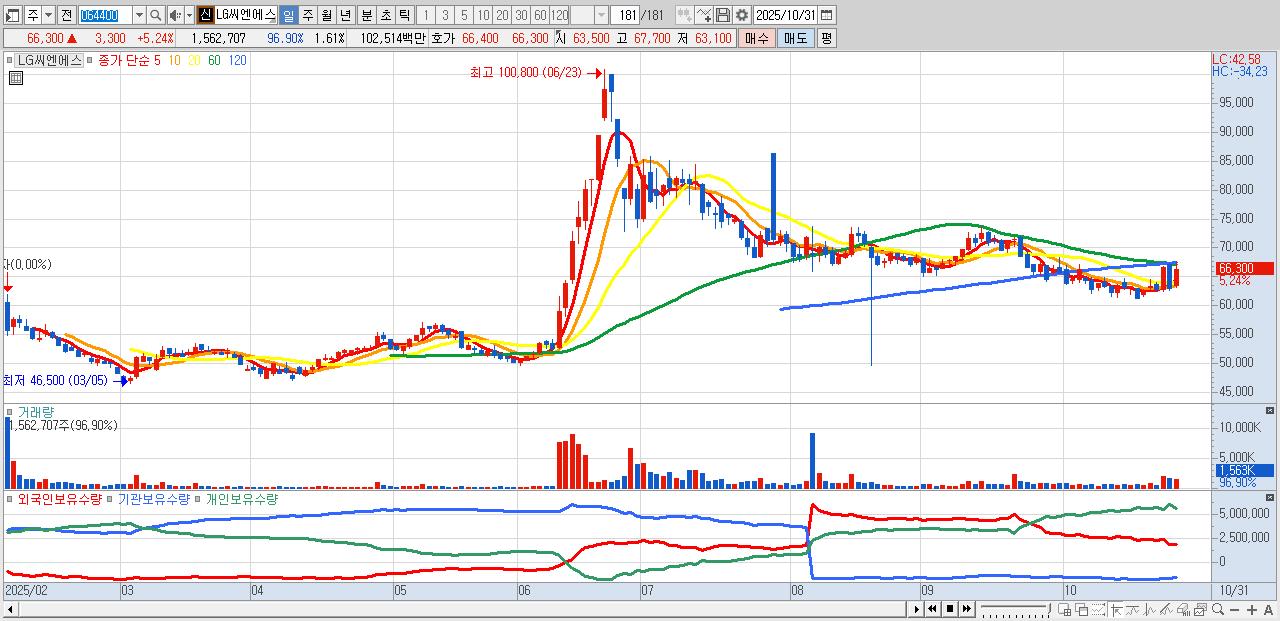Switch to 월 monthly chart period
Screen dimensions: 1280x621
pos(326,15)
